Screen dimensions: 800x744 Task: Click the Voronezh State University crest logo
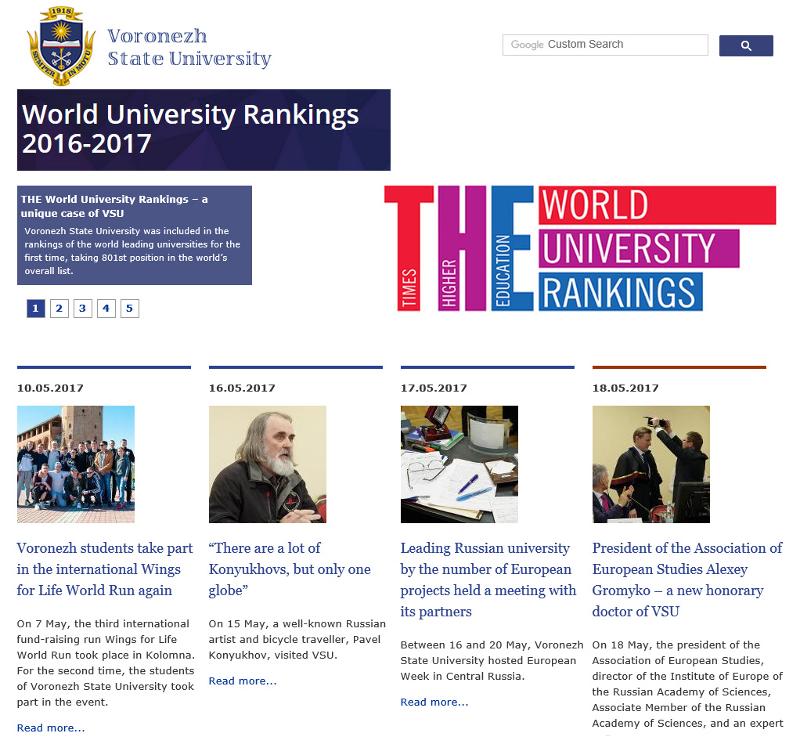60,46
